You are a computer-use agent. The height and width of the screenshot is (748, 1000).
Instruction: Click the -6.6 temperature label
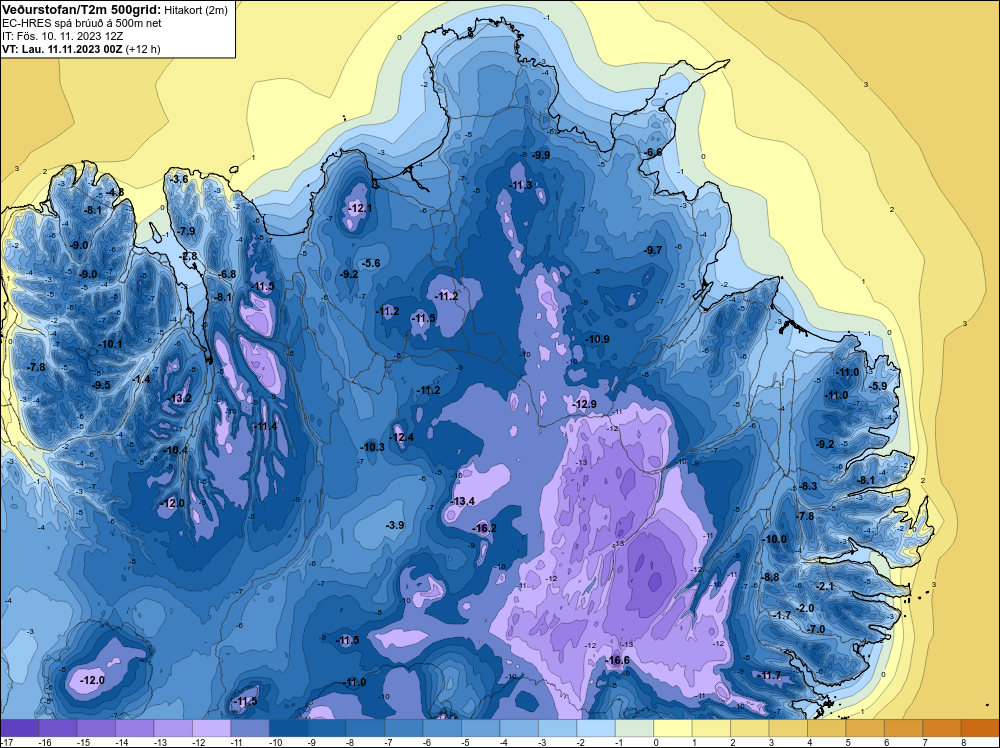click(653, 152)
